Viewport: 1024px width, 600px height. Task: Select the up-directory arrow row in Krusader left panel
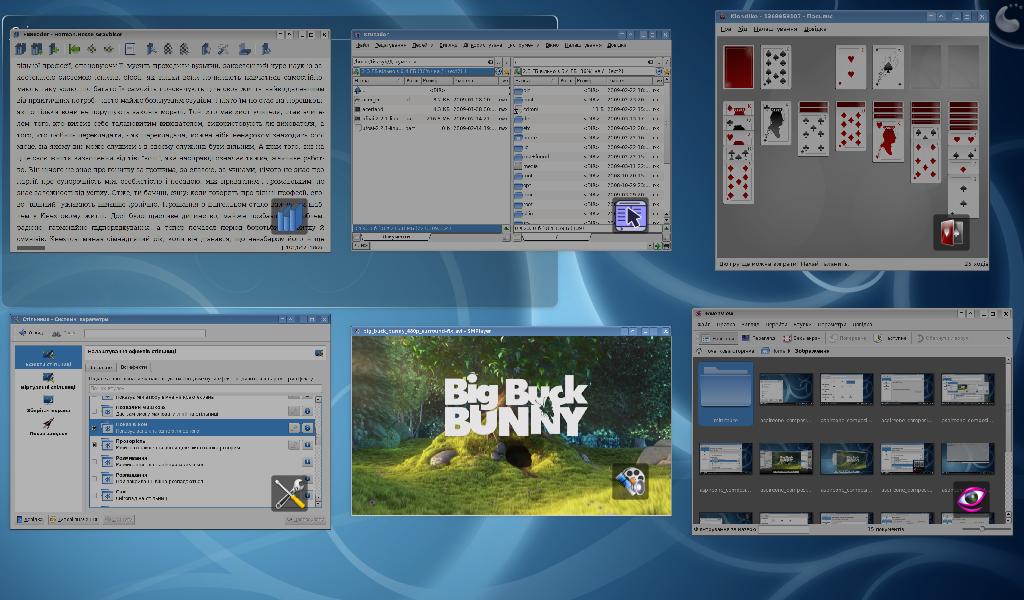430,90
